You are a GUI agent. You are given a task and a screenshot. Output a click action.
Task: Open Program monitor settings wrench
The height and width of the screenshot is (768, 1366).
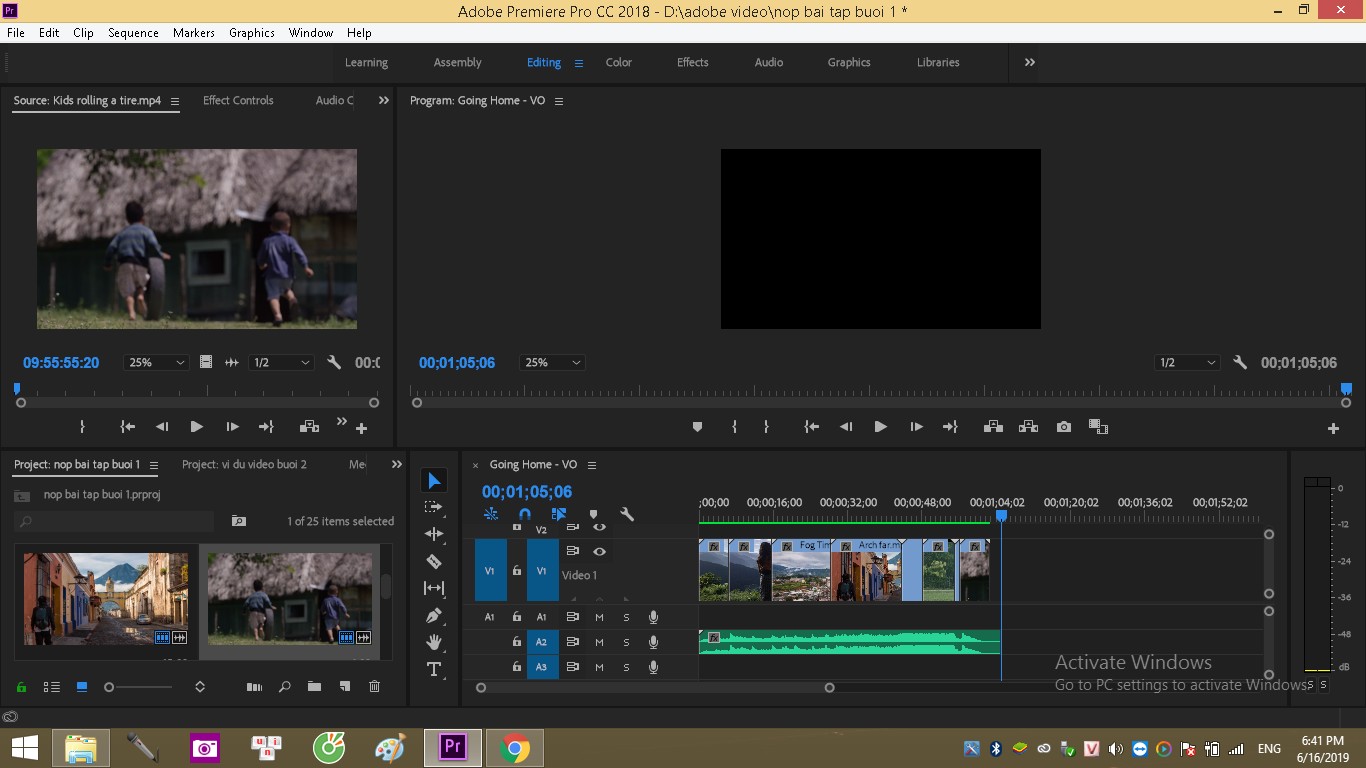[1240, 363]
